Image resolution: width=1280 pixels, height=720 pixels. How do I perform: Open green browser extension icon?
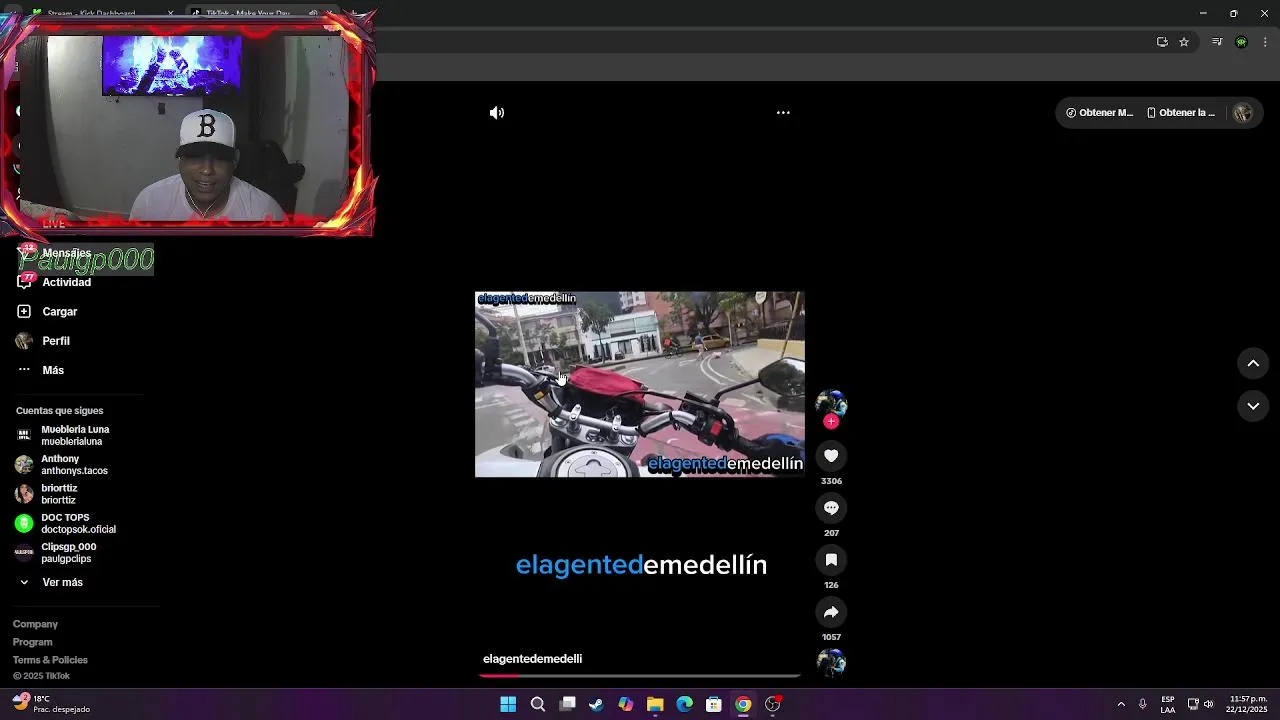1241,42
